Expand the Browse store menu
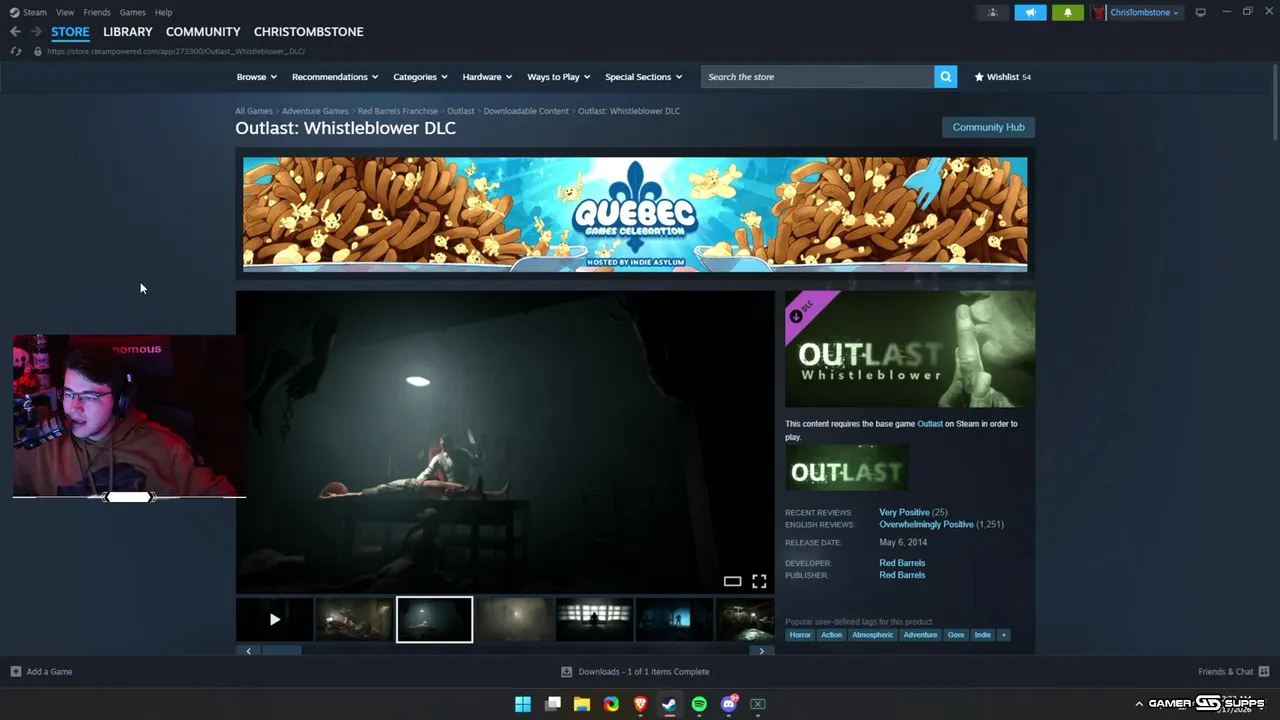This screenshot has height=720, width=1280. (257, 77)
